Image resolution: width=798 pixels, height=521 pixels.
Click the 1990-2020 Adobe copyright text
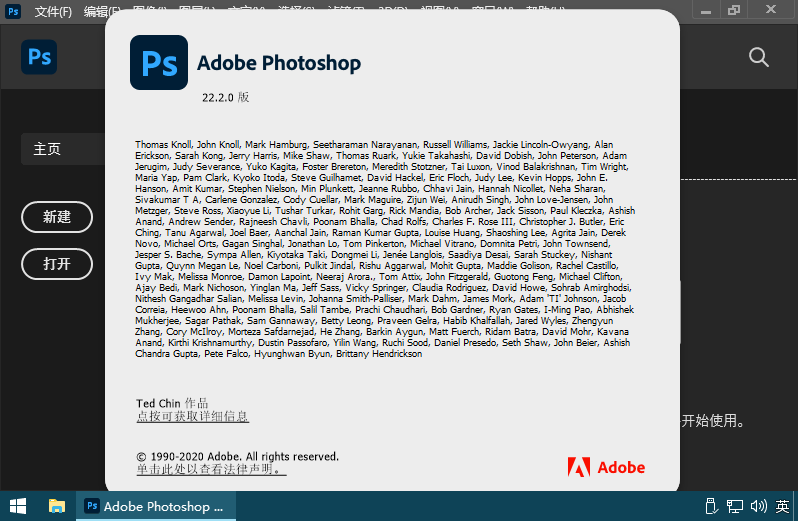[x=237, y=456]
